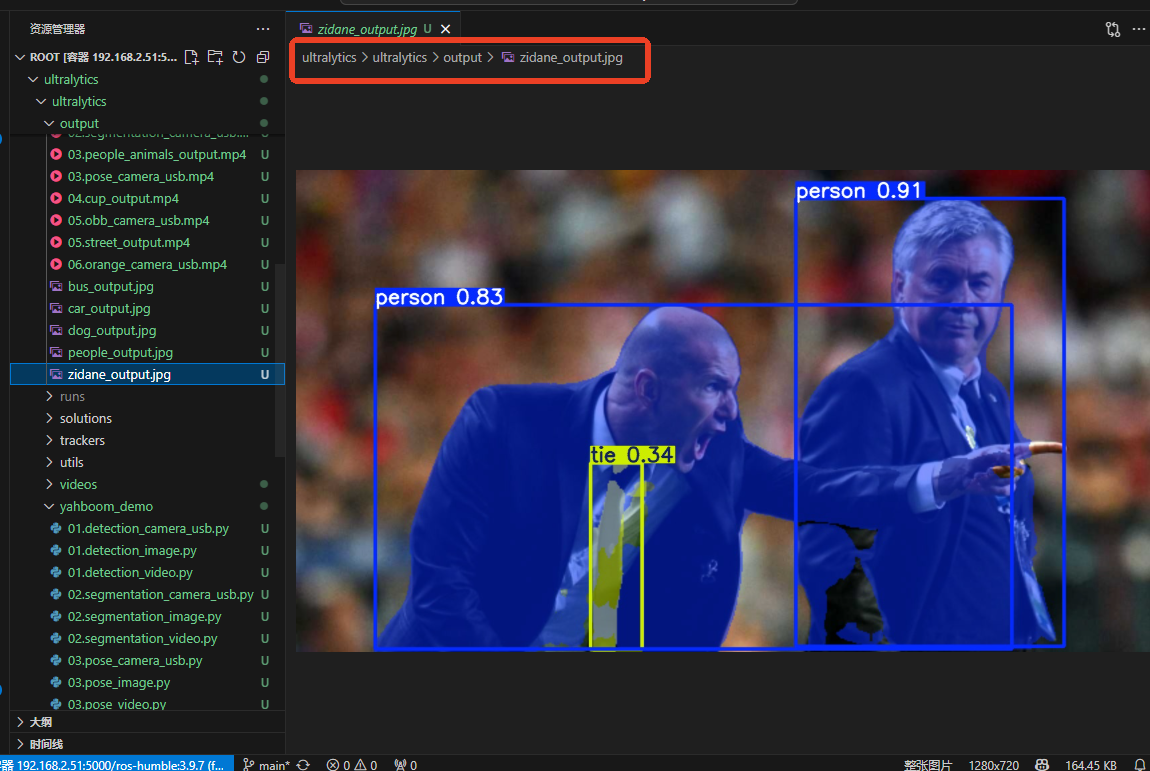Image resolution: width=1150 pixels, height=771 pixels.
Task: Collapse the nested ultralytics folder
Action: tap(41, 101)
